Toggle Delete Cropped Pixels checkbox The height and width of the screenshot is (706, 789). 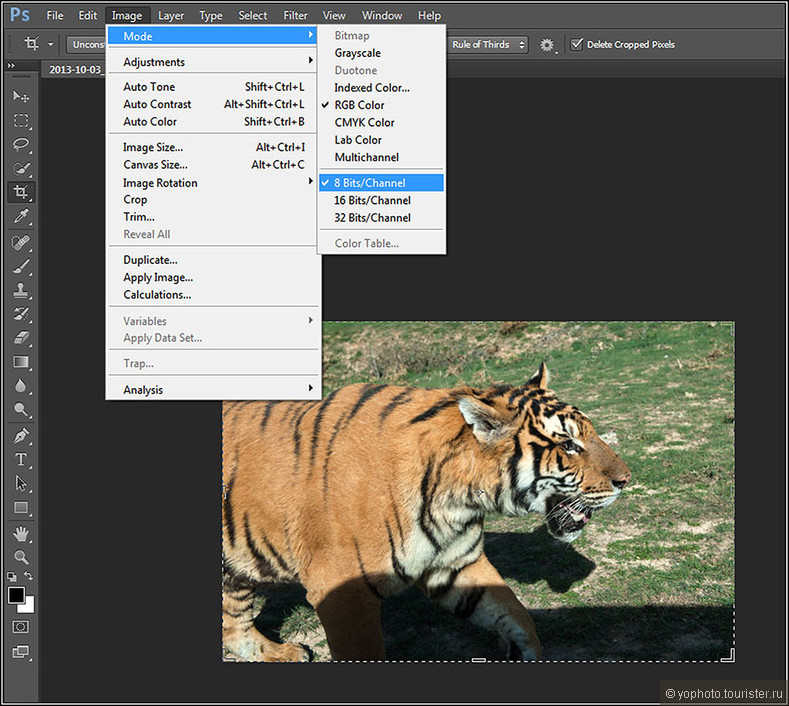point(577,44)
